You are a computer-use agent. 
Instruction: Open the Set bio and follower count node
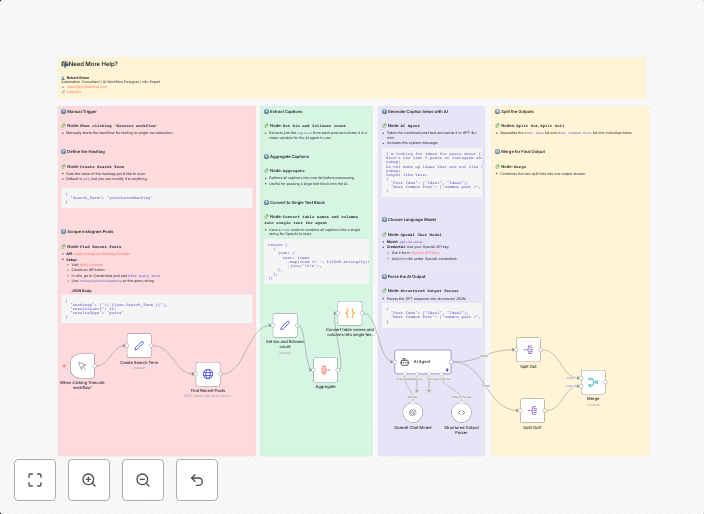pyautogui.click(x=285, y=325)
